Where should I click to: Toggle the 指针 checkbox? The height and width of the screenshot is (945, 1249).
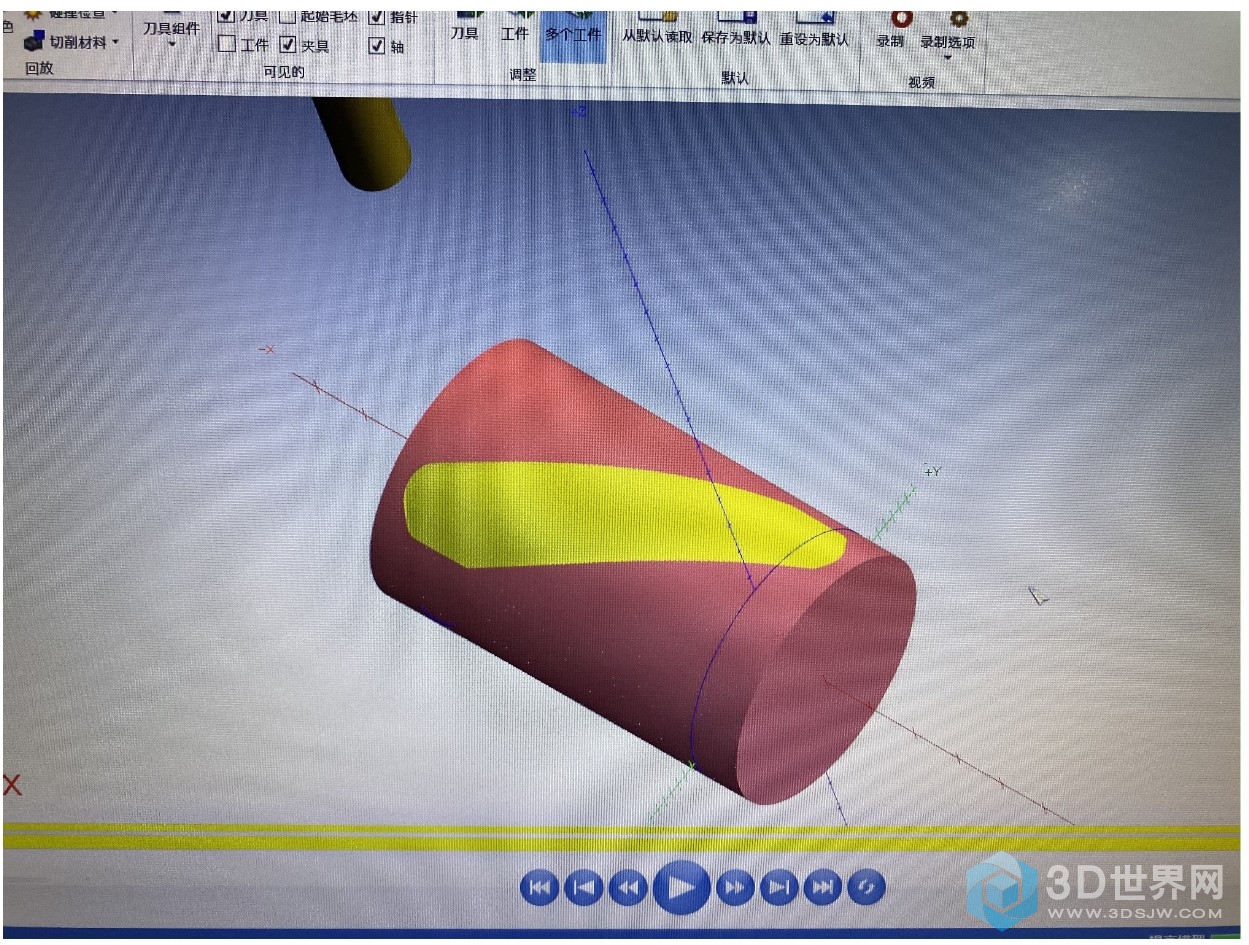tap(377, 16)
